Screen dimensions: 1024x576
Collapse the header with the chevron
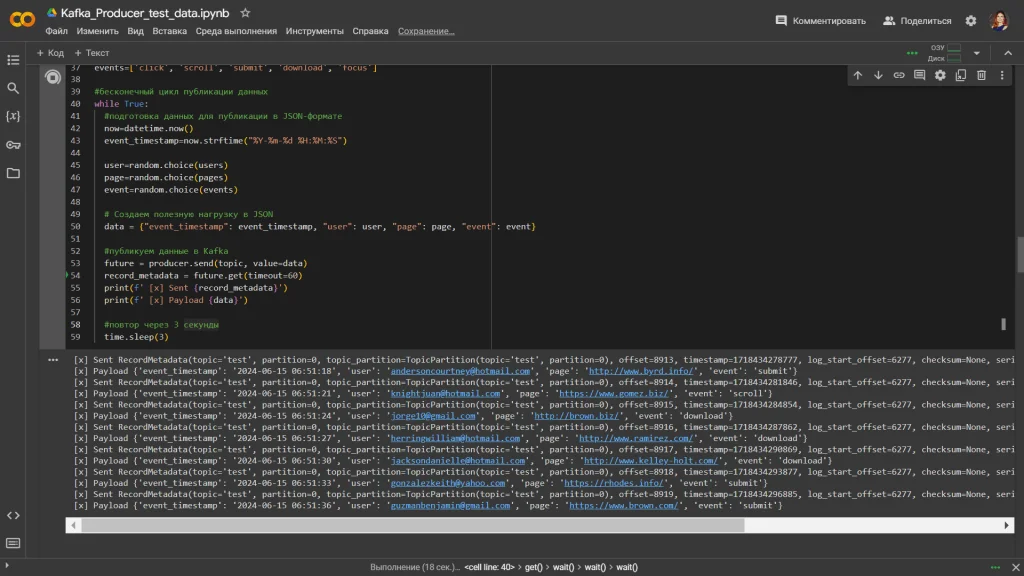1008,54
